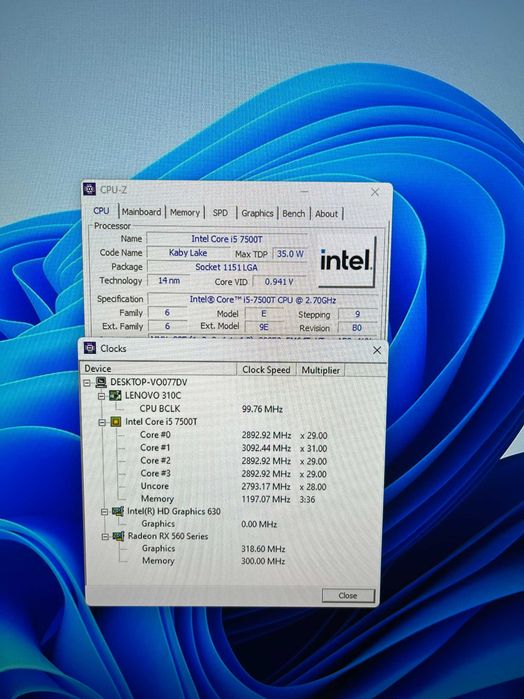The image size is (524, 699).
Task: Switch to the CPU tab
Action: (101, 210)
